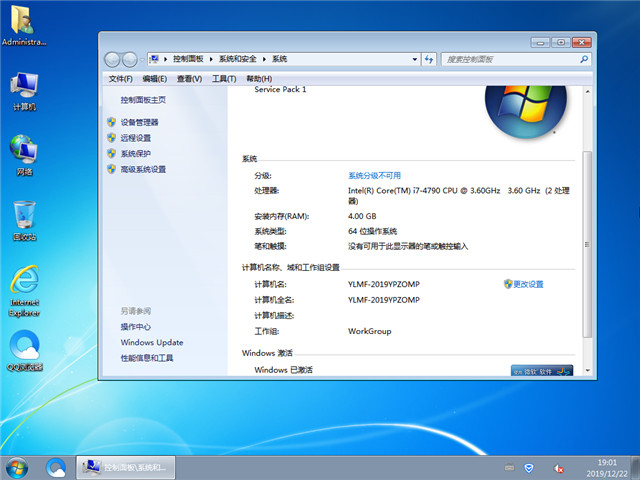Go to 控制面板主页 link
Viewport: 640px width, 480px height.
143,100
